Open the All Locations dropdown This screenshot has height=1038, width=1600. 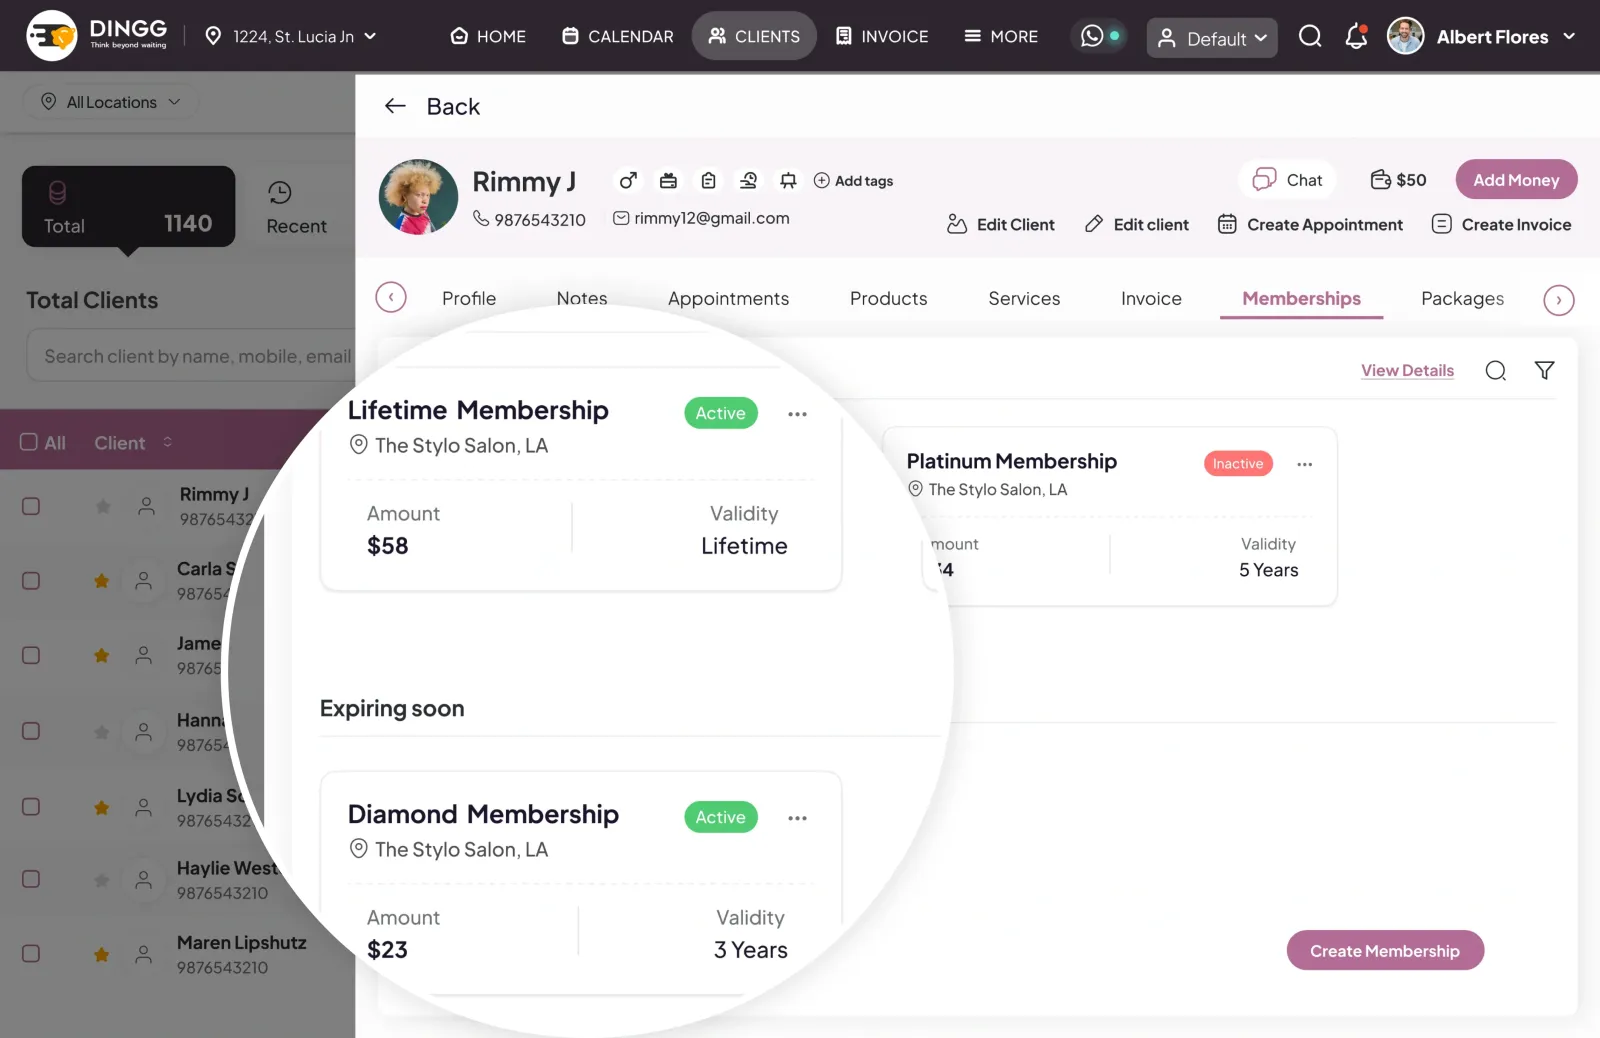(111, 102)
